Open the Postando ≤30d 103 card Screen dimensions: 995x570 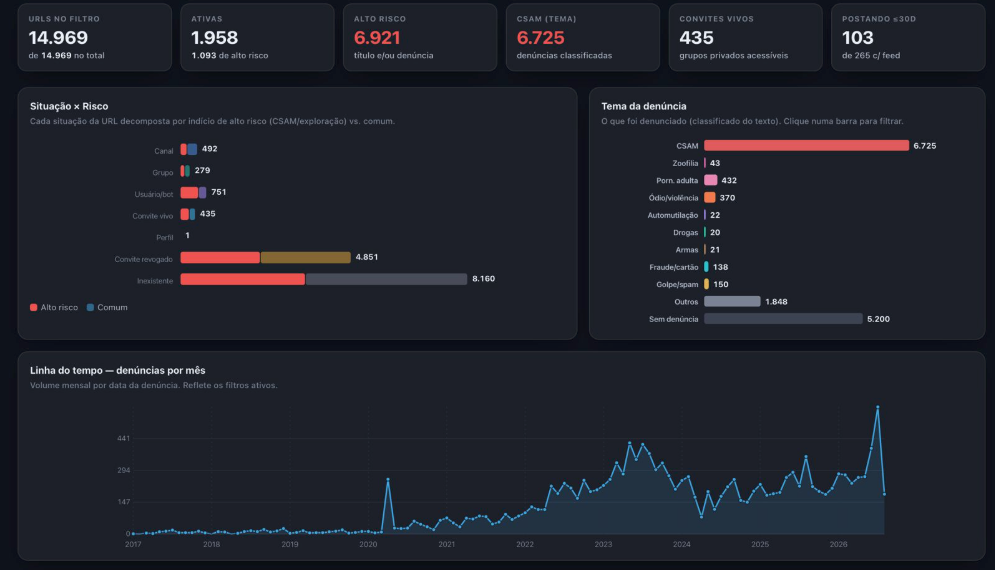coord(908,37)
